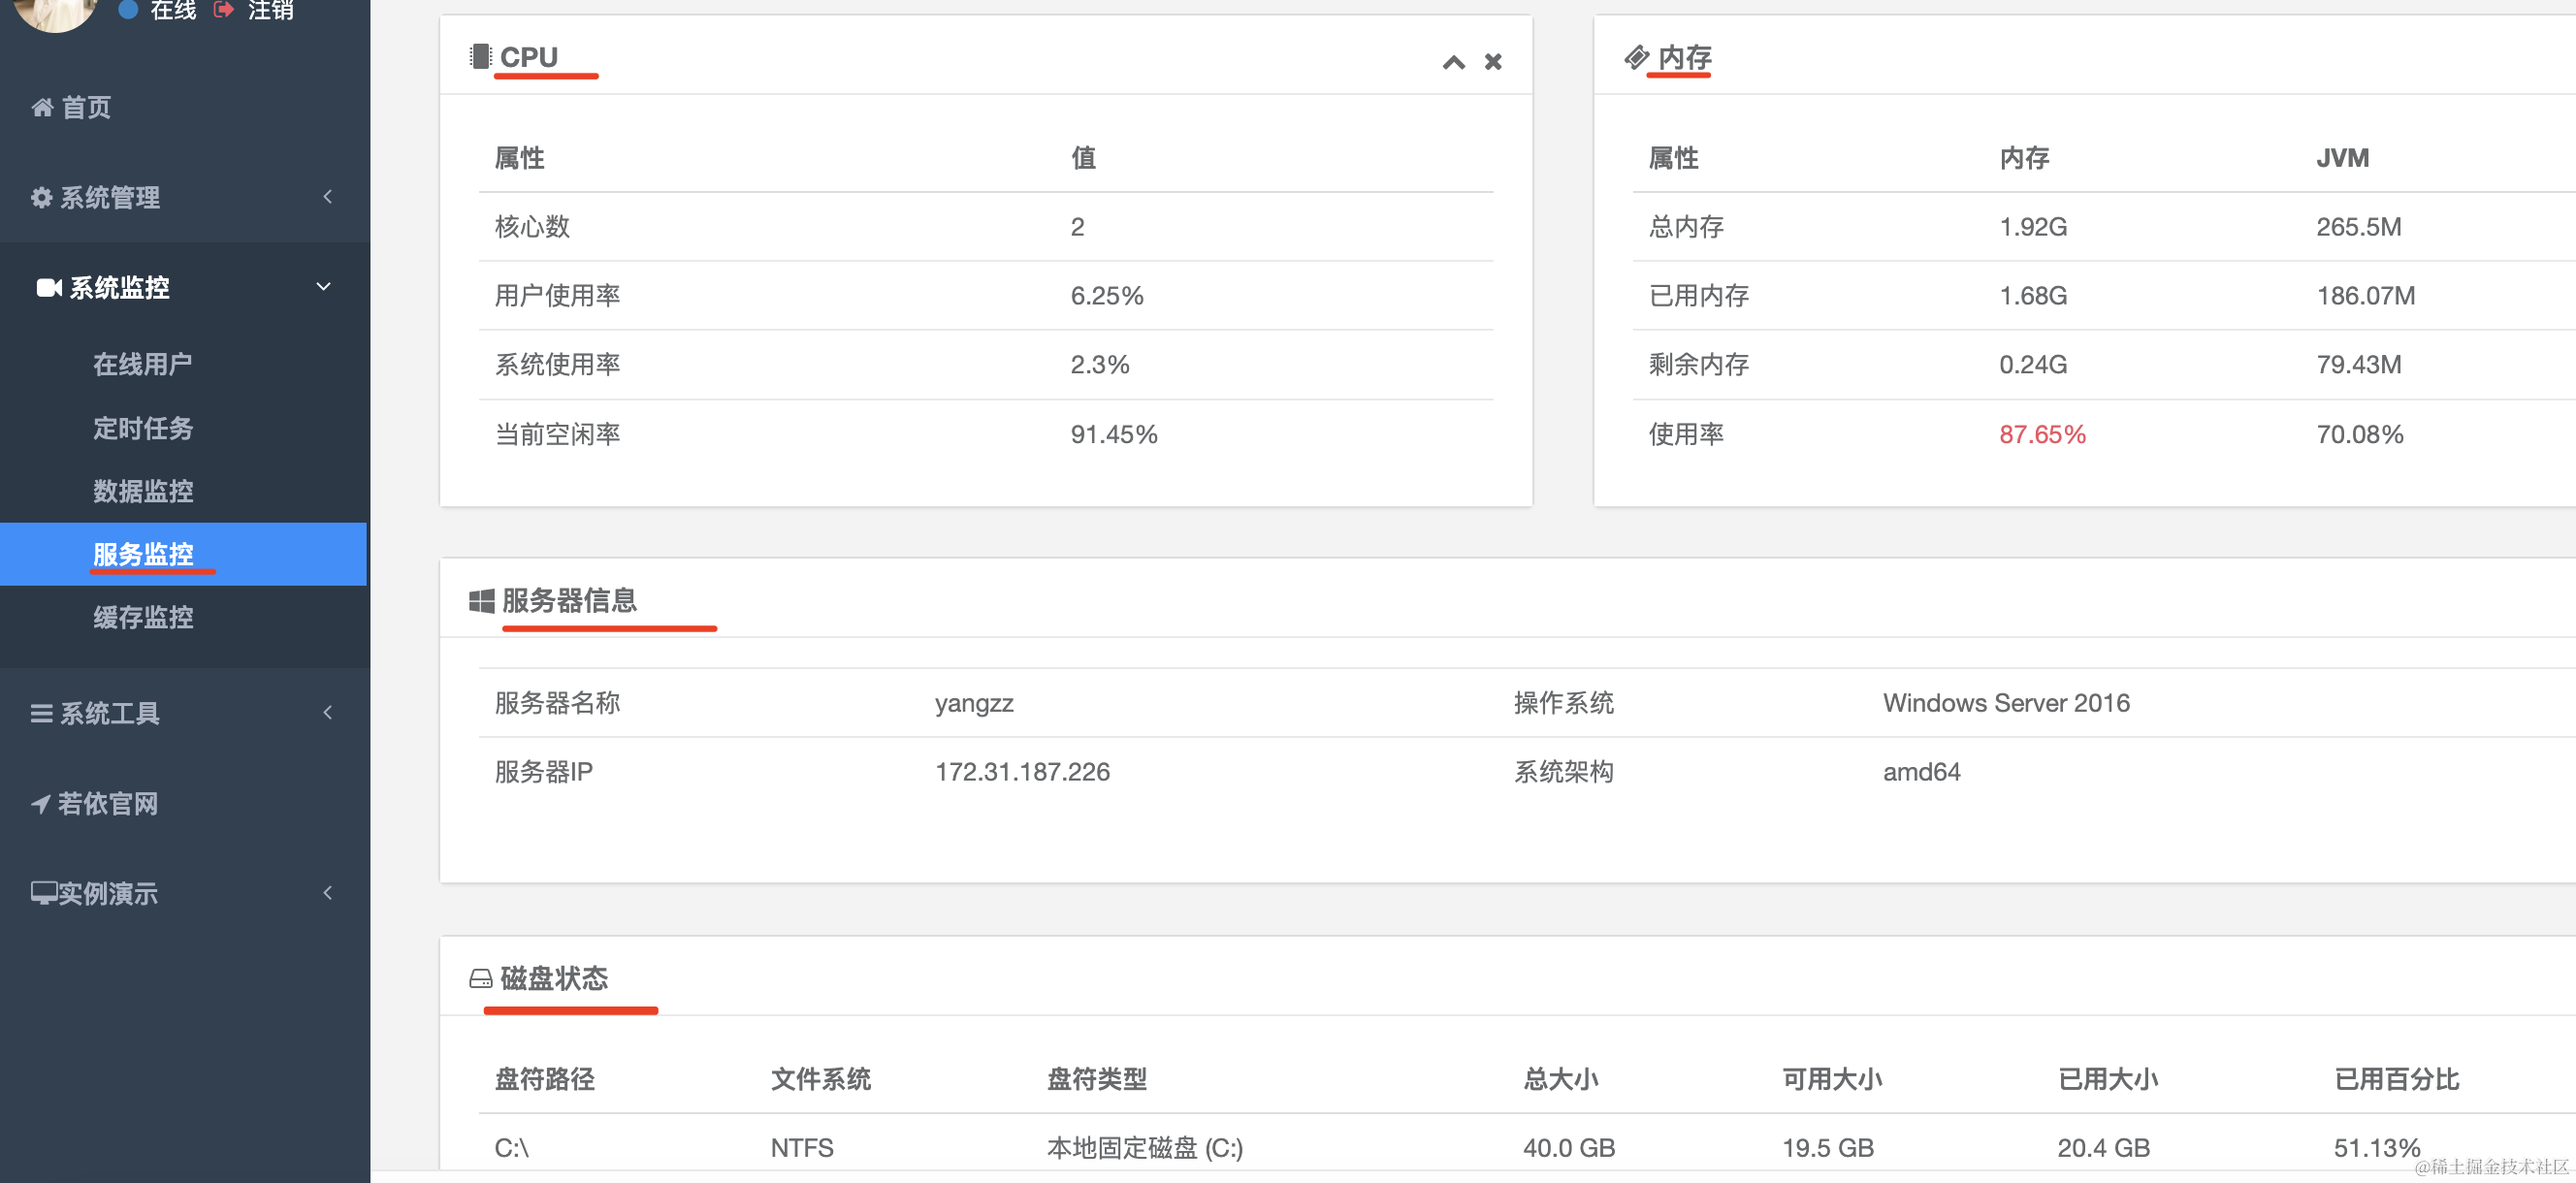Image resolution: width=2576 pixels, height=1183 pixels.
Task: Click the monitor icon beside 实例演示
Action: tap(43, 893)
